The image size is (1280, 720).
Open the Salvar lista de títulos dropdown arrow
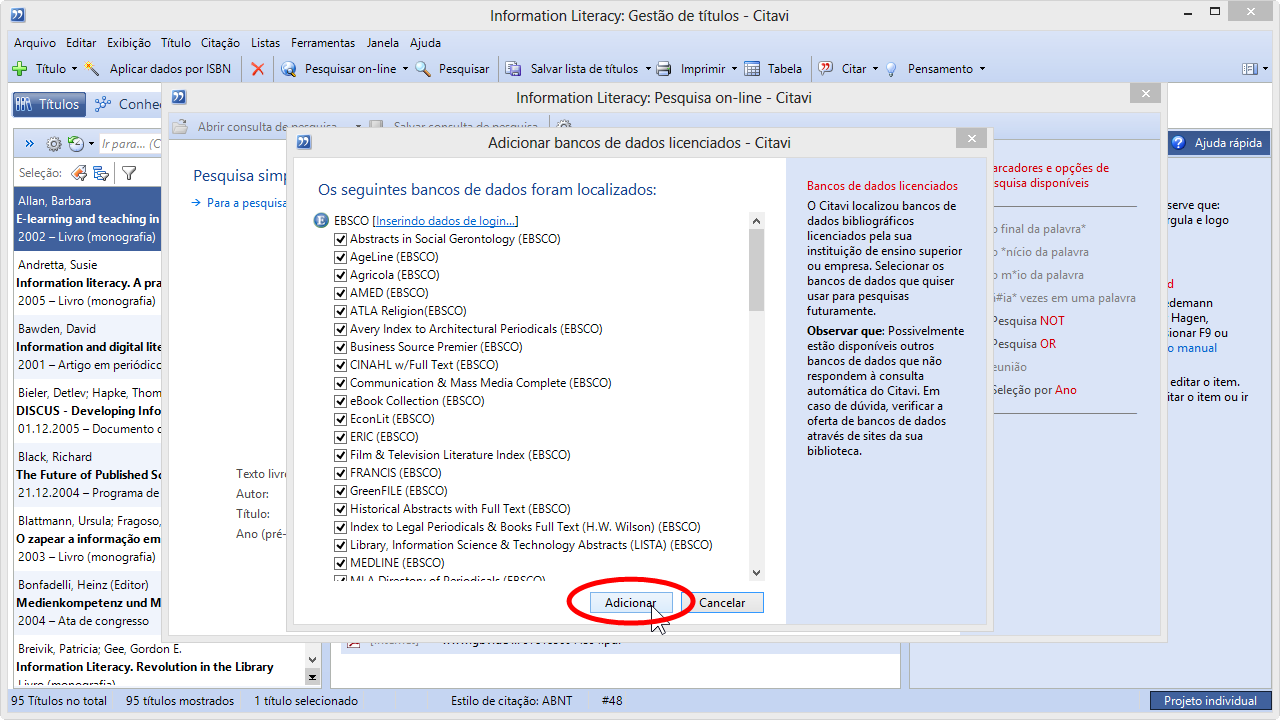point(647,69)
